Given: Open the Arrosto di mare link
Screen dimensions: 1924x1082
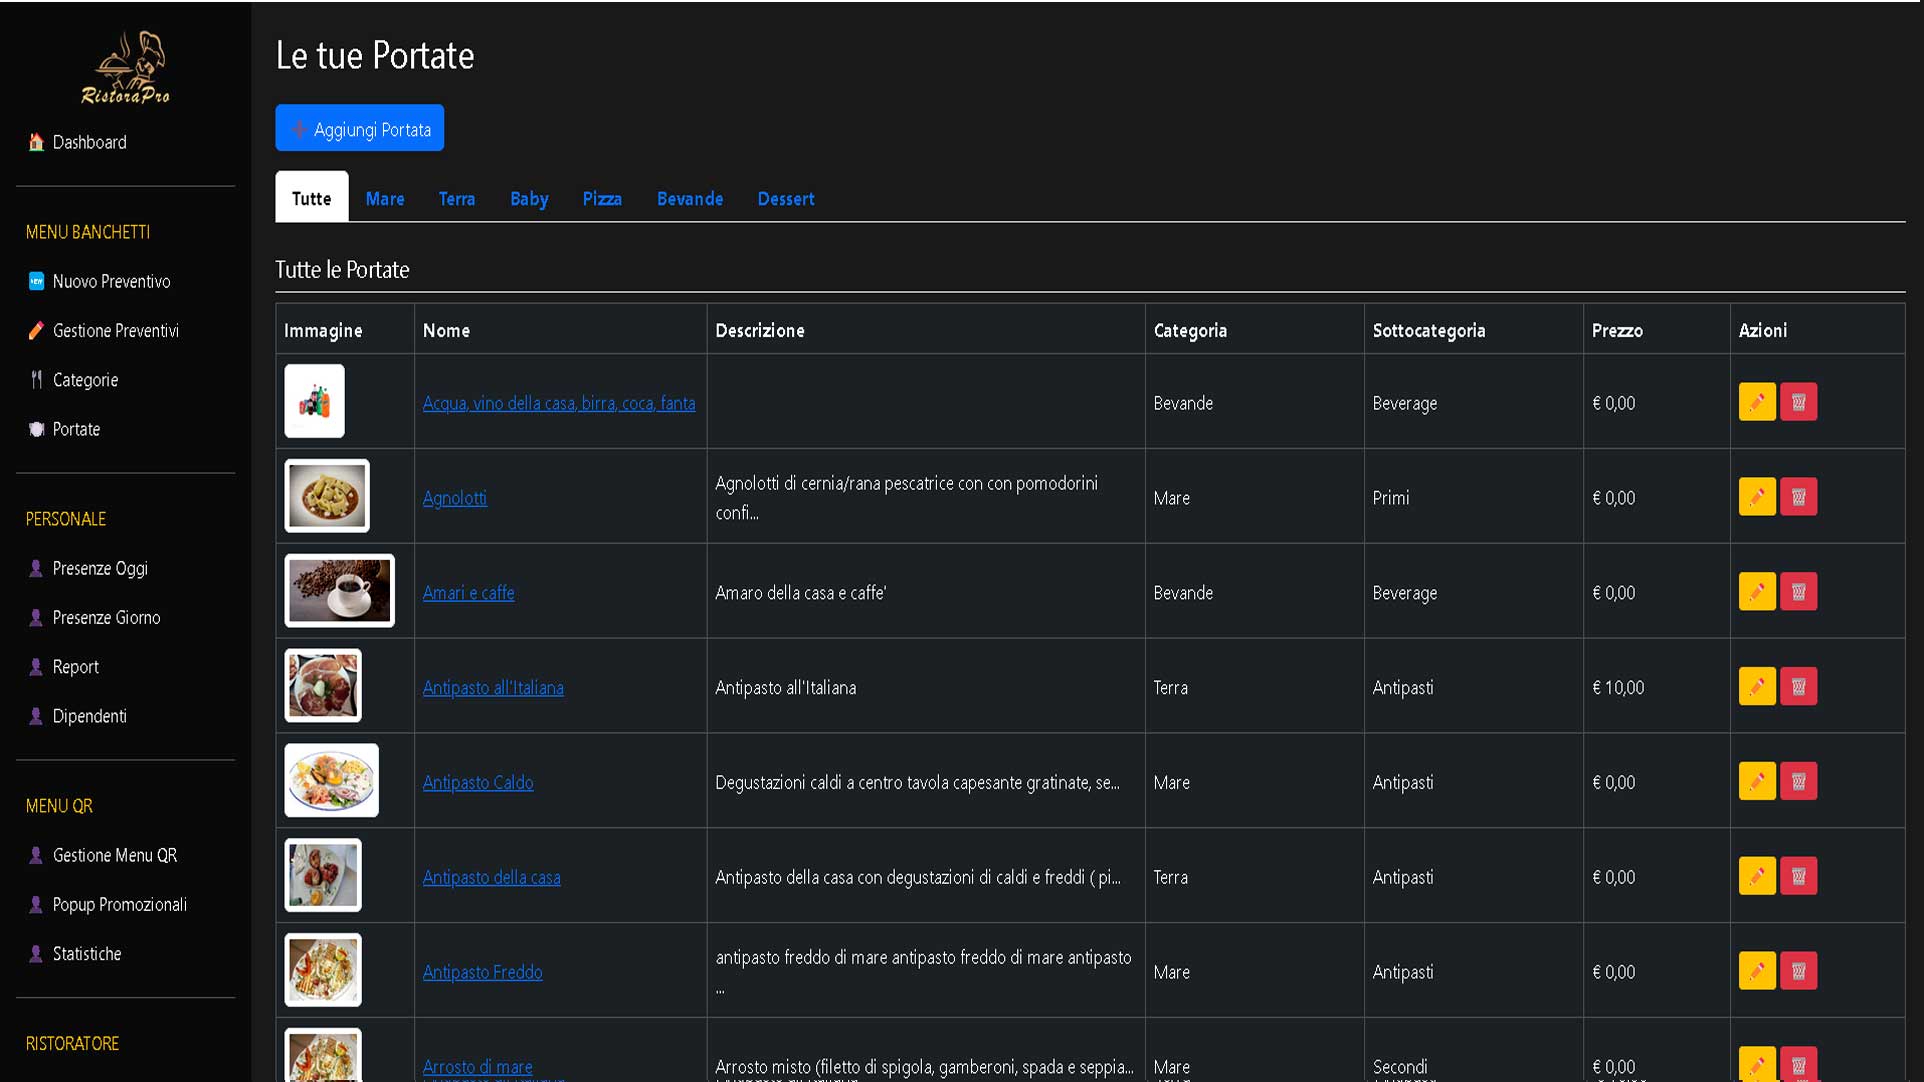Looking at the screenshot, I should point(478,1067).
